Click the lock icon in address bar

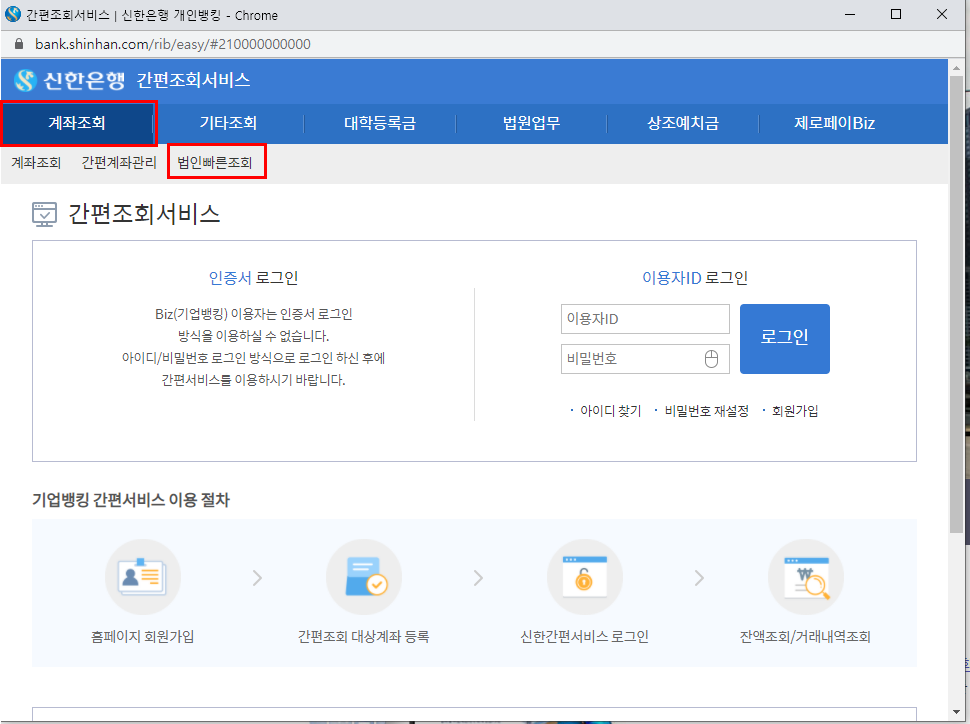(19, 44)
